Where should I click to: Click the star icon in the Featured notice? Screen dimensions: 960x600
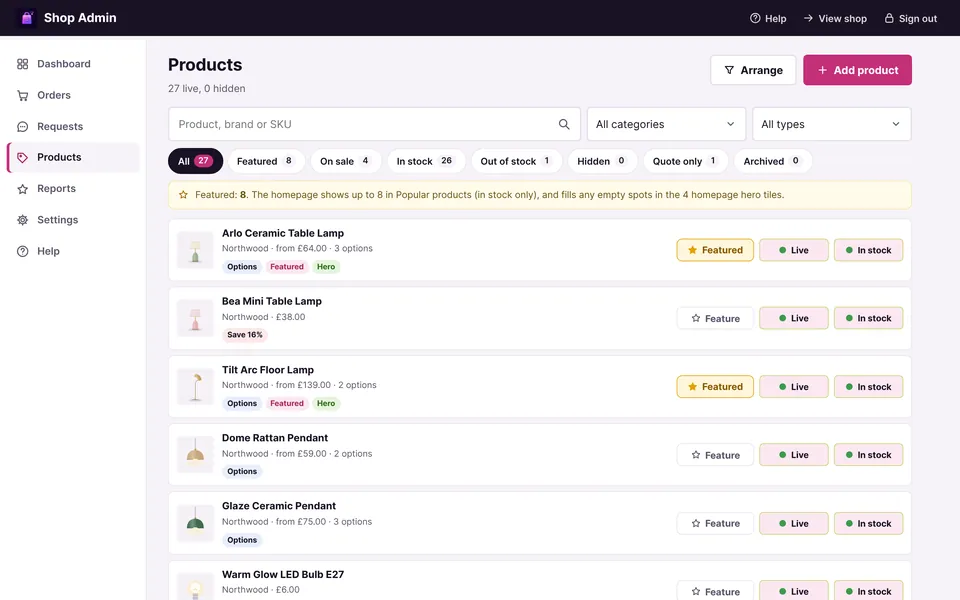tap(183, 195)
